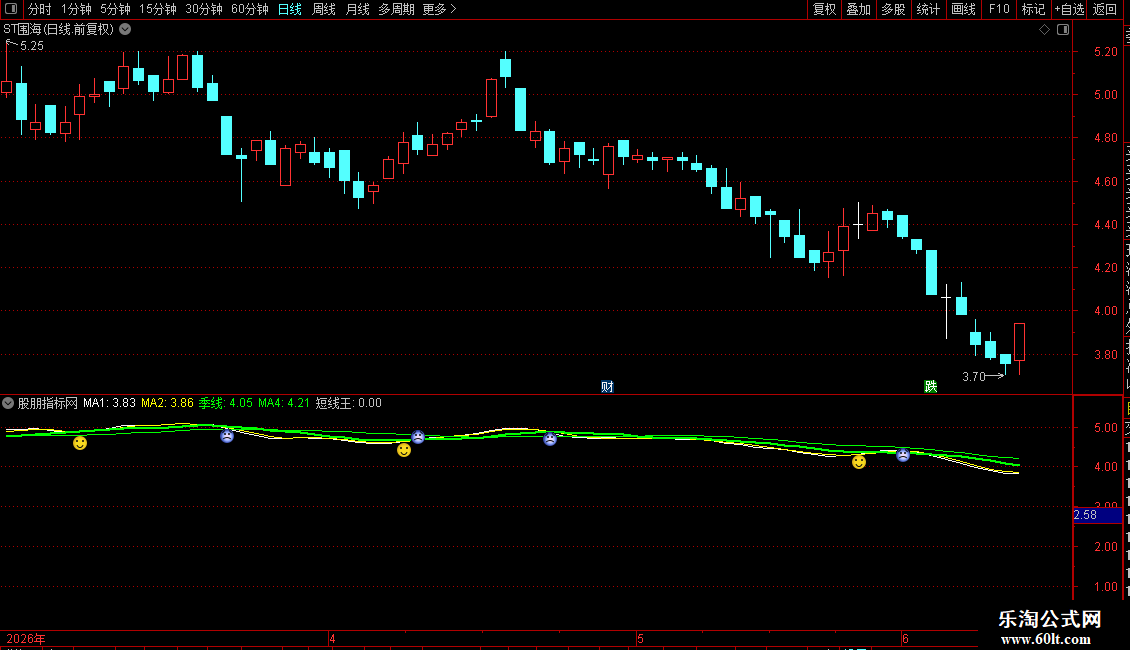Click the ST围海(日线.前复权) stock title
This screenshot has width=1130, height=650.
click(x=58, y=30)
